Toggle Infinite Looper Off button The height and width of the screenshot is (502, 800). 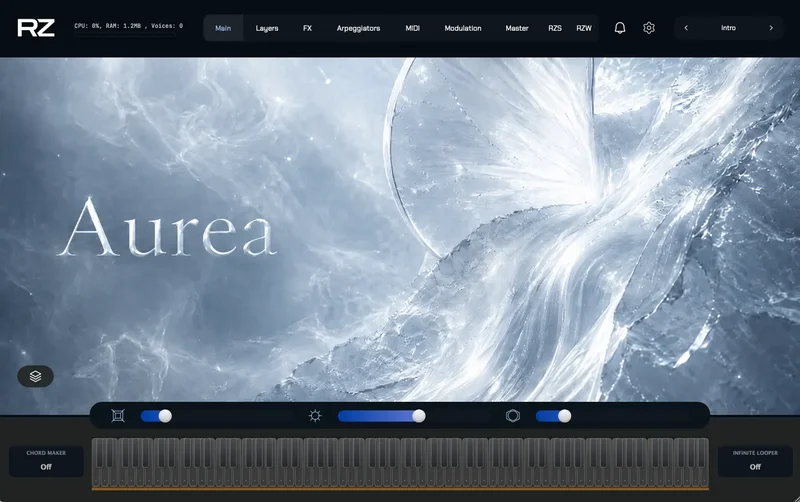tap(755, 461)
